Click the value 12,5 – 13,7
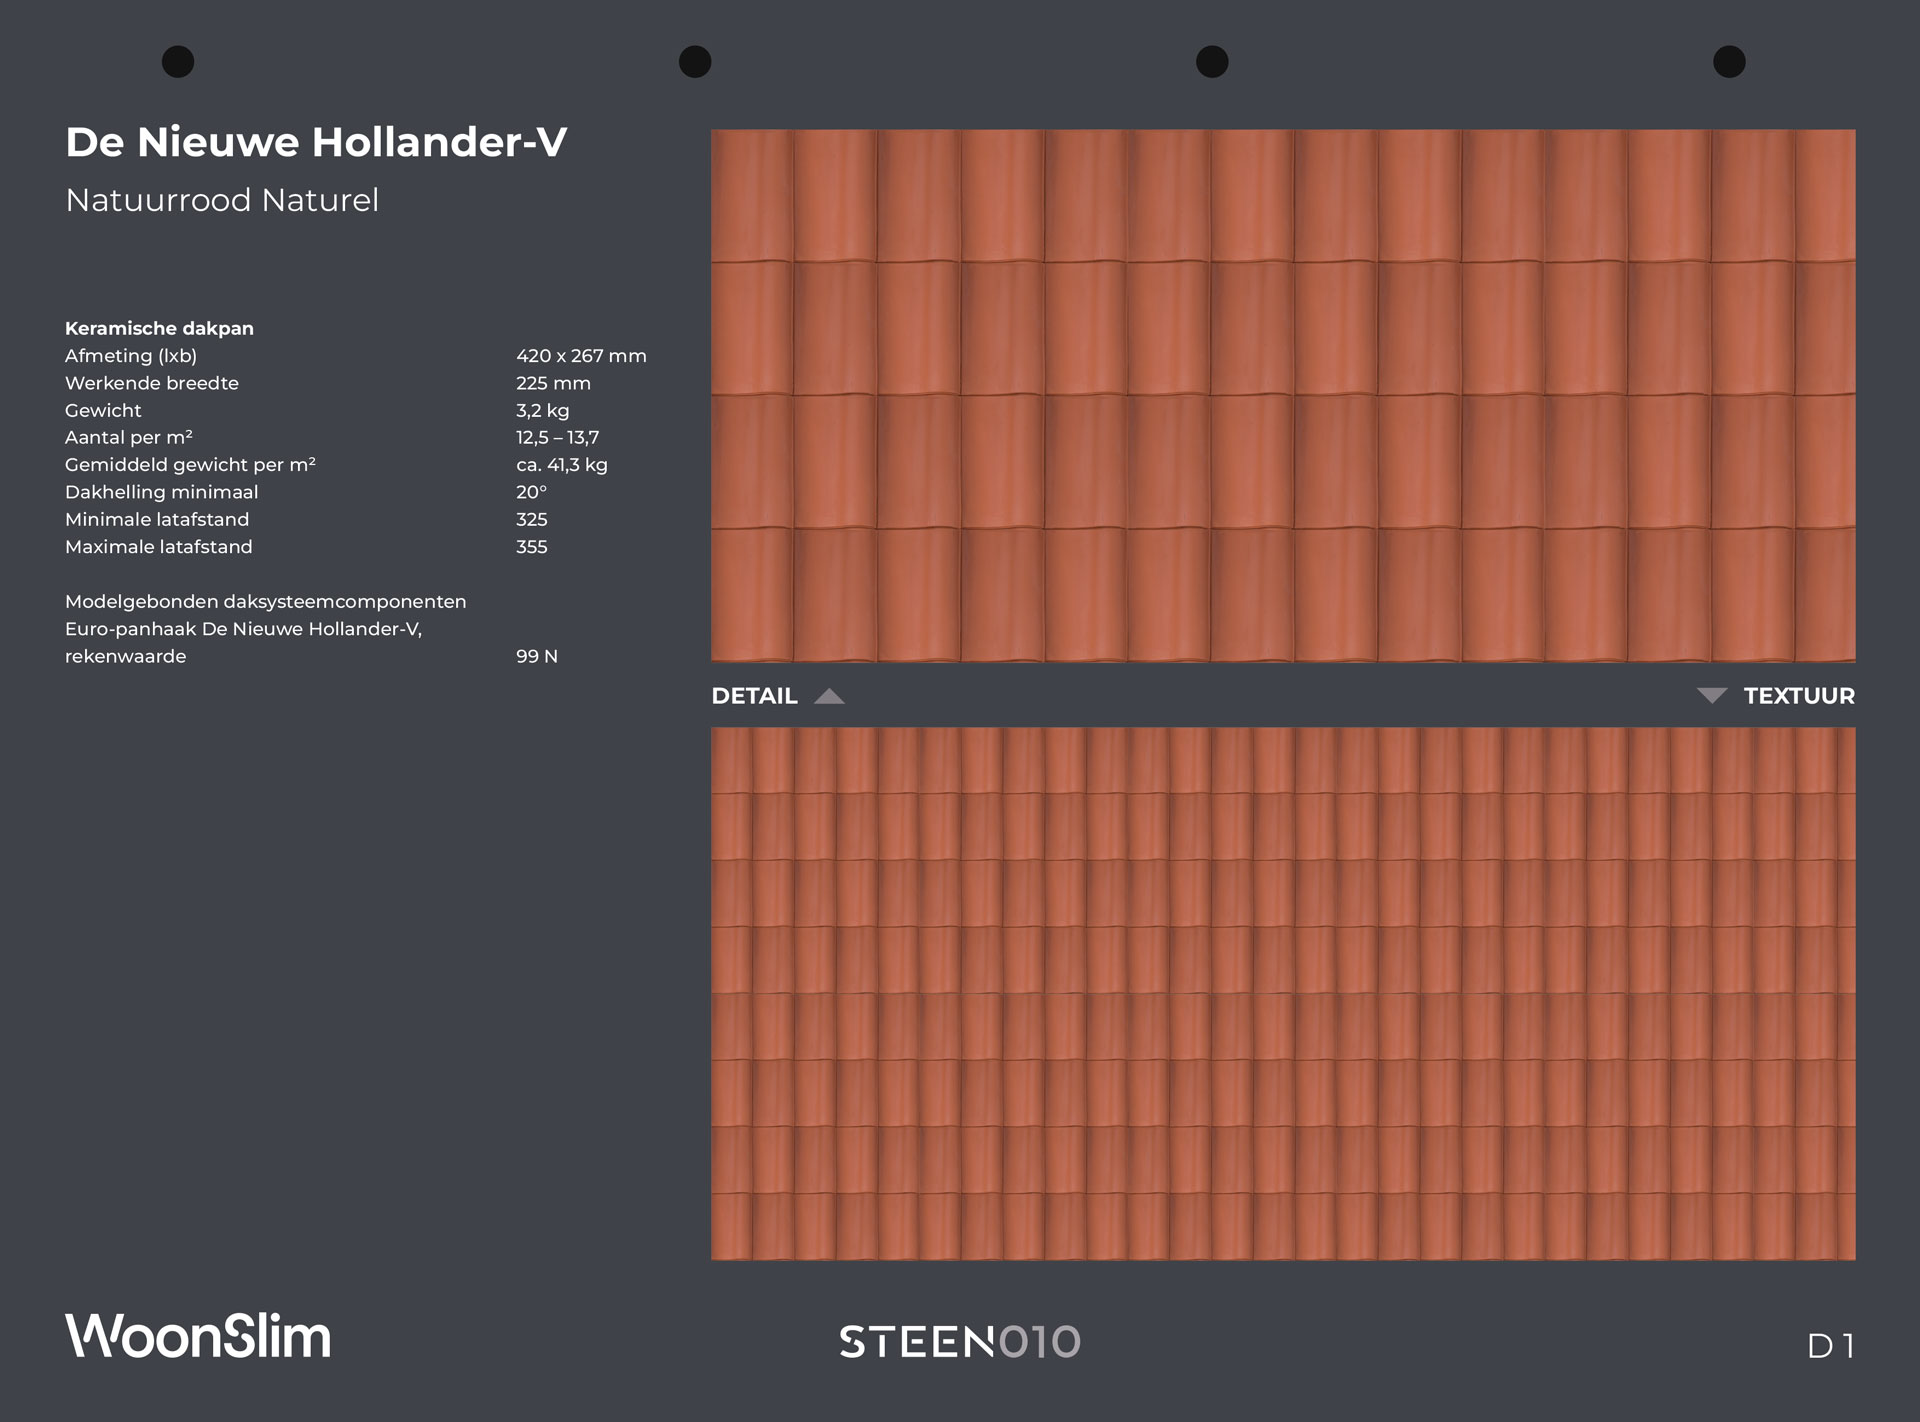The image size is (1920, 1422). 557,437
